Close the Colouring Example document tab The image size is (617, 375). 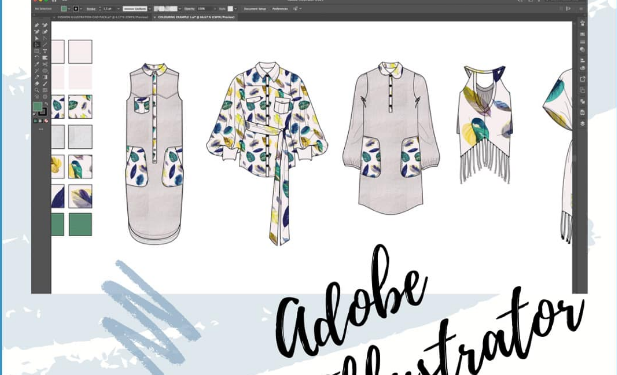tap(154, 17)
